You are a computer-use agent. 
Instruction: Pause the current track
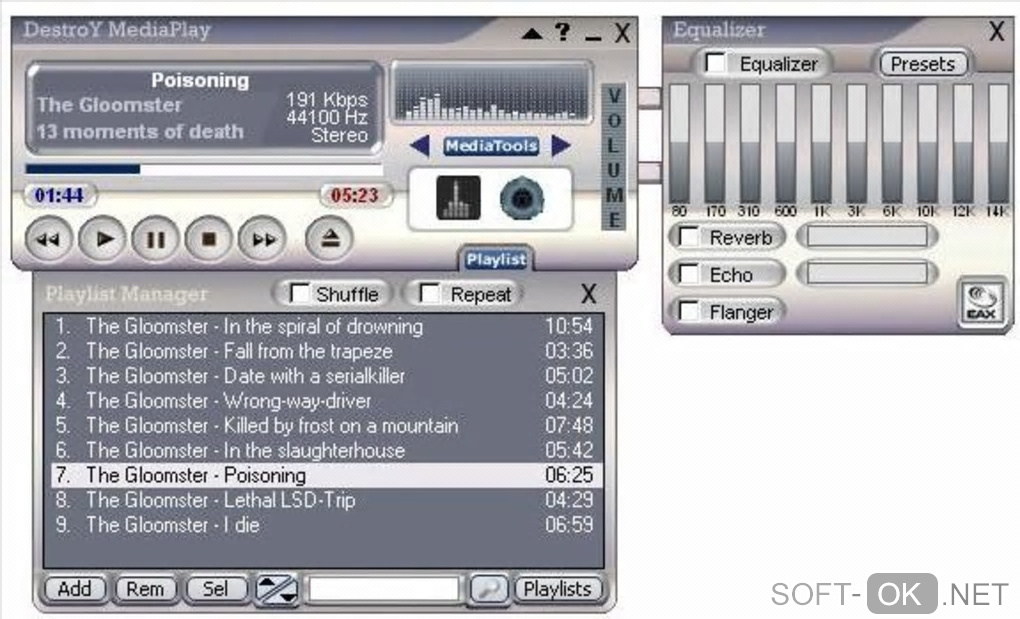point(155,239)
